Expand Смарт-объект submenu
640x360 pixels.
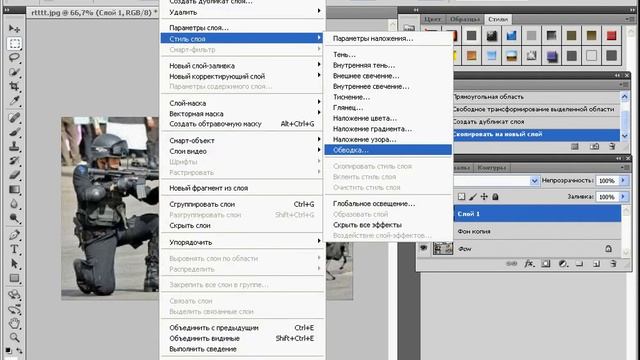coord(242,140)
